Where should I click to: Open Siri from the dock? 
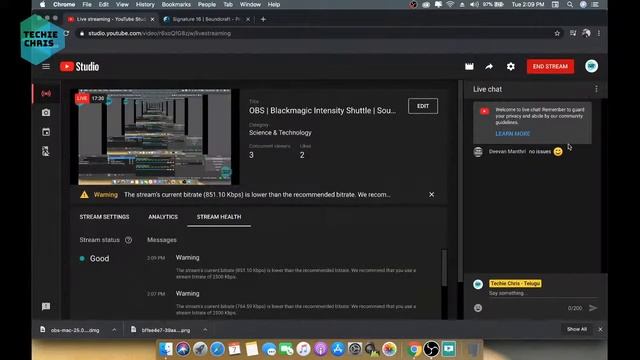pyautogui.click(x=183, y=349)
